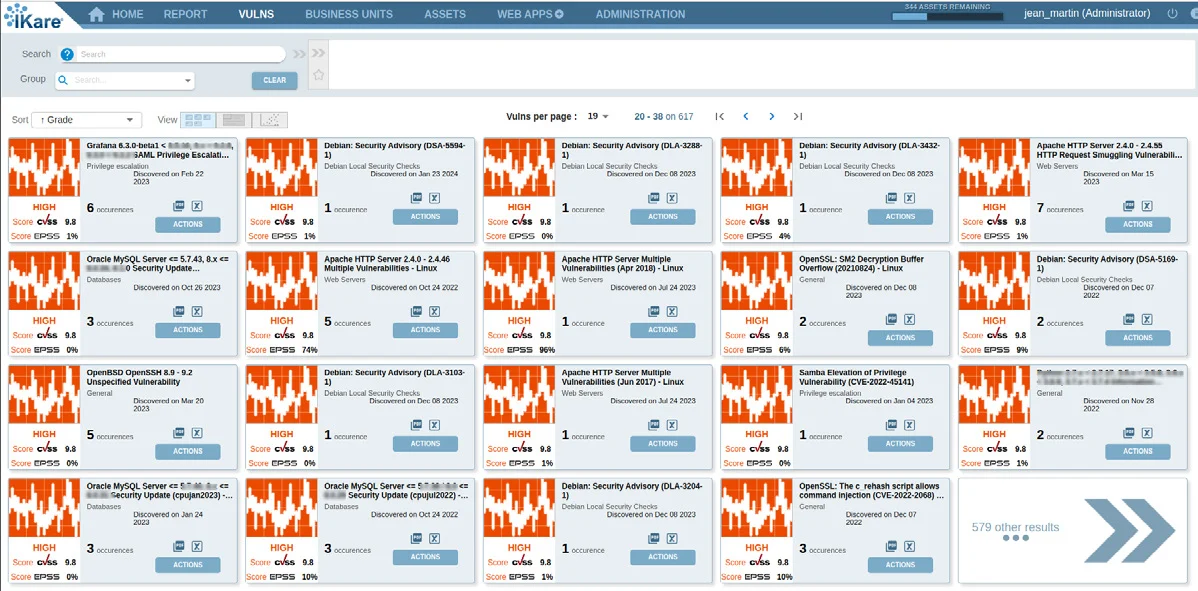The image size is (1198, 591).
Task: Open the Group search dropdown
Action: pyautogui.click(x=124, y=80)
